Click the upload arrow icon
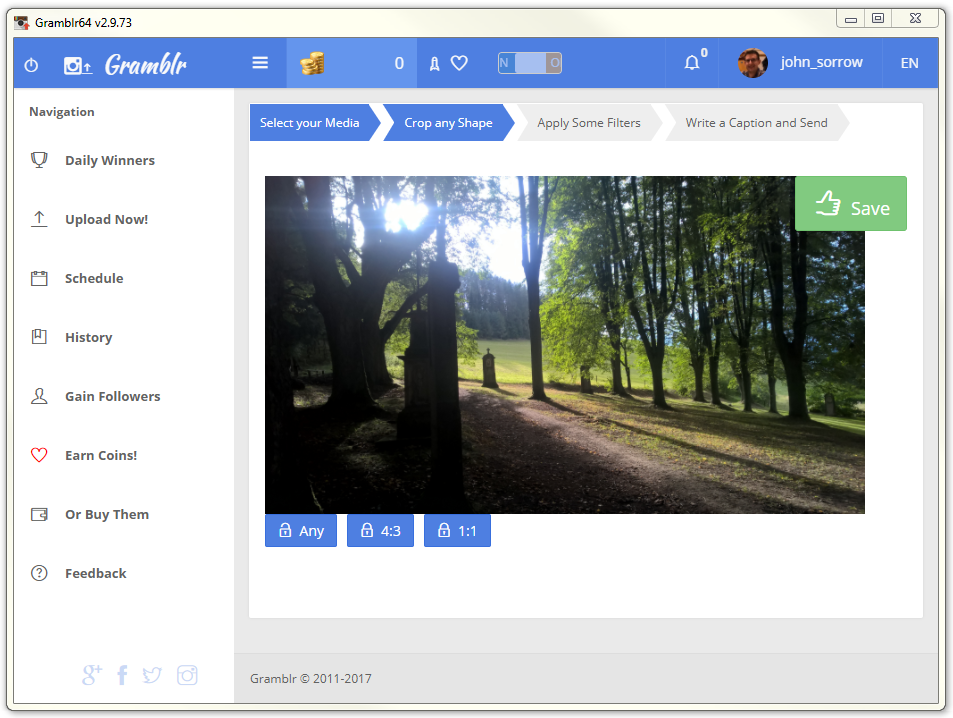The height and width of the screenshot is (718, 953). pyautogui.click(x=39, y=219)
